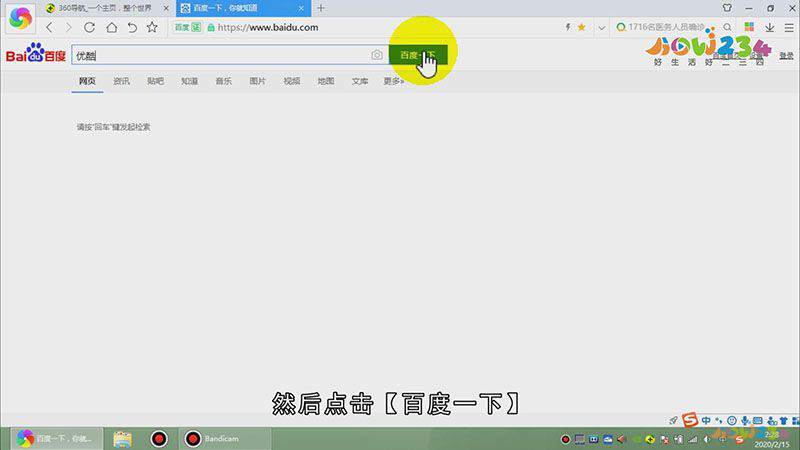This screenshot has height=450, width=800.
Task: Switch to the 地图 tab
Action: (x=326, y=81)
